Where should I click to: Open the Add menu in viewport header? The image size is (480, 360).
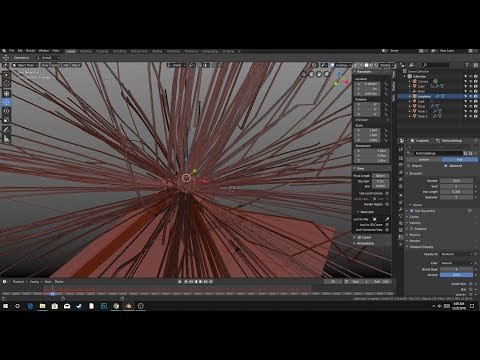(x=66, y=65)
